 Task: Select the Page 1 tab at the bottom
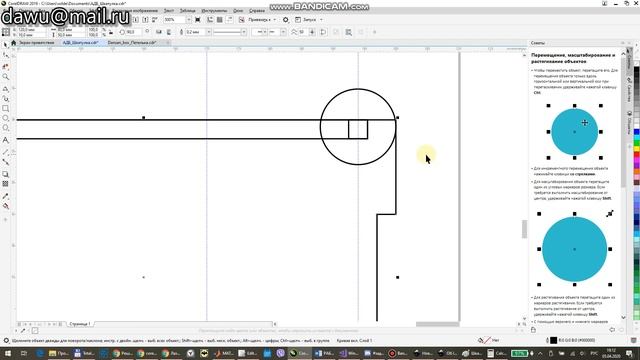coord(80,324)
